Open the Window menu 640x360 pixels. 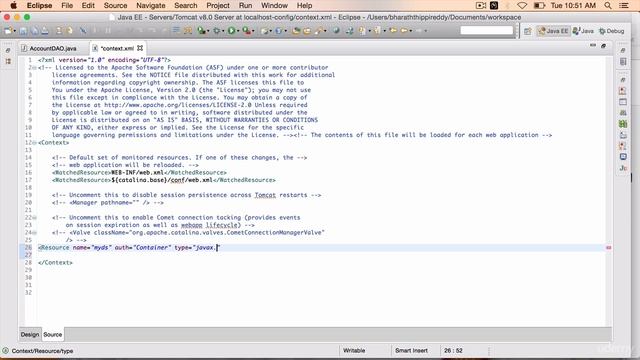coord(274,6)
